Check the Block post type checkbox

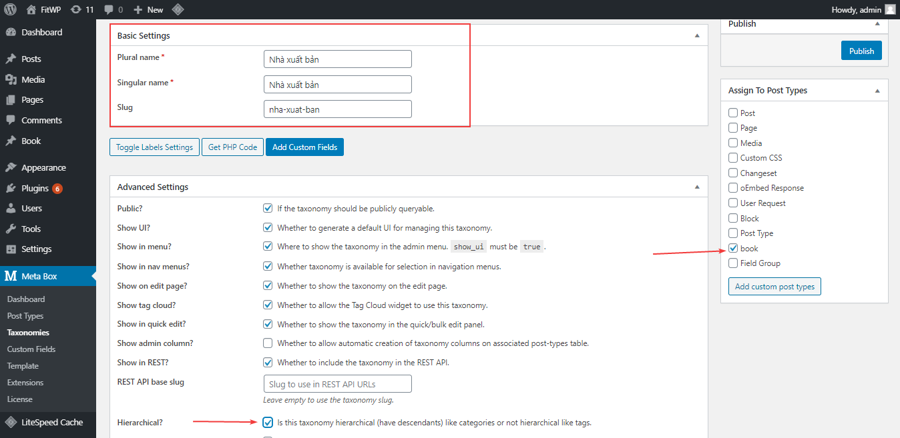733,218
